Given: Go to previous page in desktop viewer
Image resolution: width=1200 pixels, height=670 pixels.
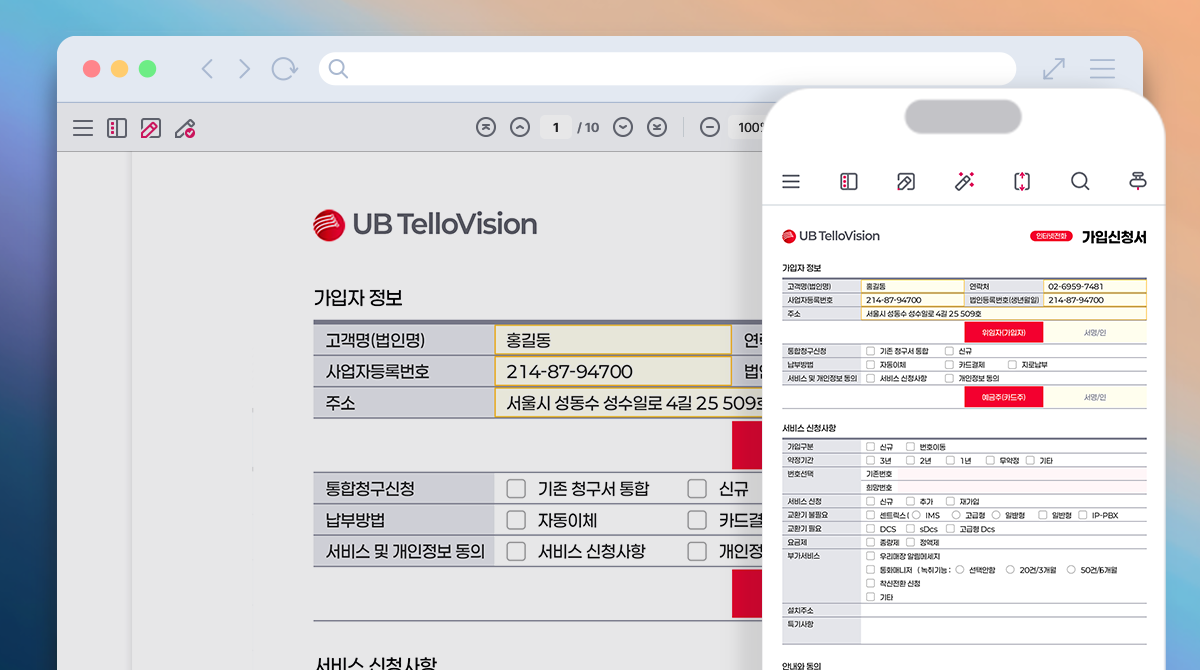Looking at the screenshot, I should coord(519,127).
